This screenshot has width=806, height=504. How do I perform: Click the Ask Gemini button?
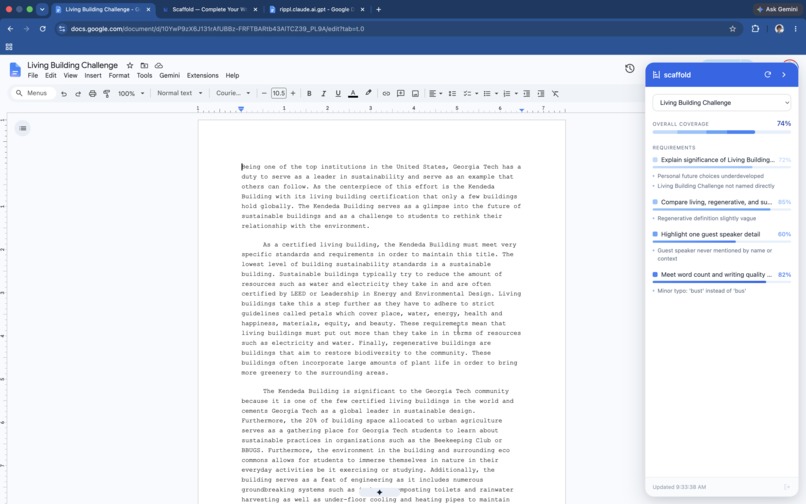click(777, 9)
